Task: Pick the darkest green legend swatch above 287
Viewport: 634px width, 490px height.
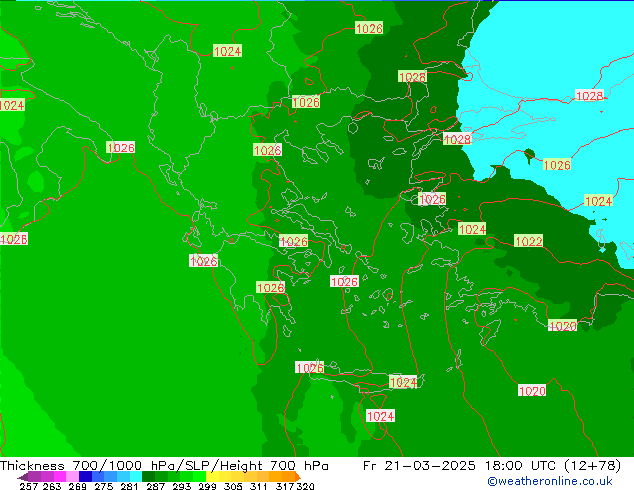Action: pos(148,477)
